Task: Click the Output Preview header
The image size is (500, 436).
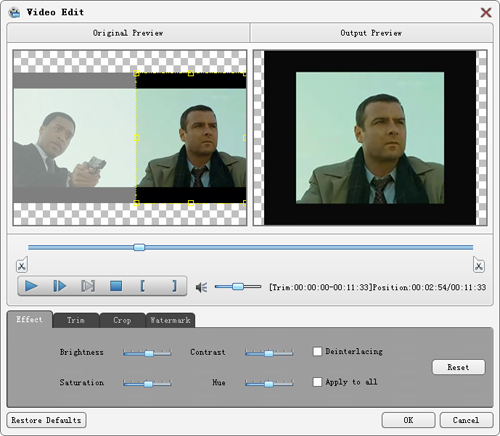Action: point(371,33)
